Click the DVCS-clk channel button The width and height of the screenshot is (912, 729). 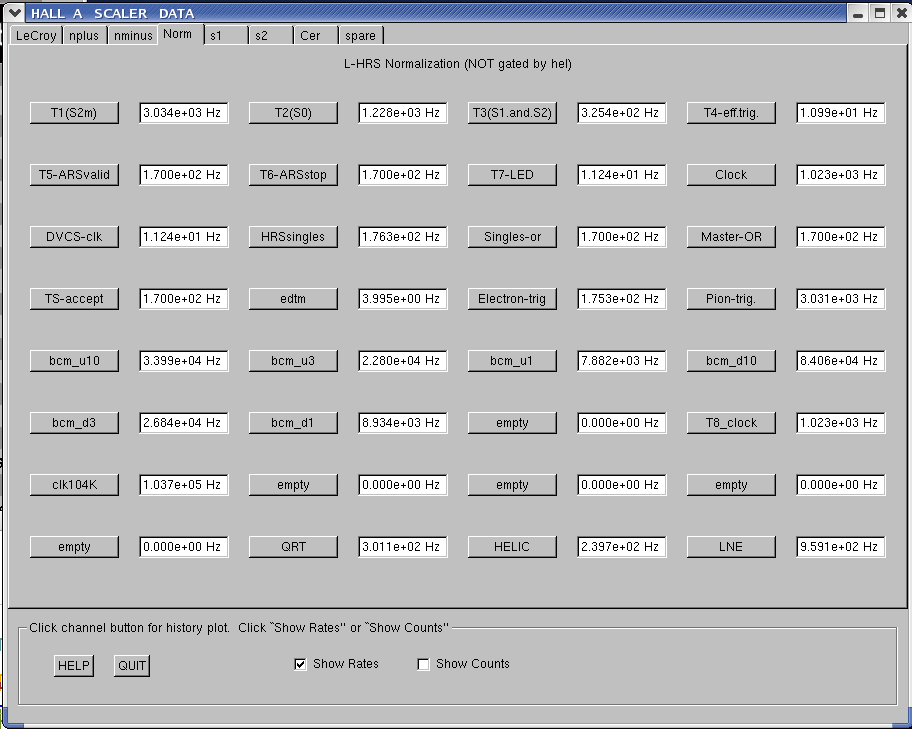(x=74, y=237)
